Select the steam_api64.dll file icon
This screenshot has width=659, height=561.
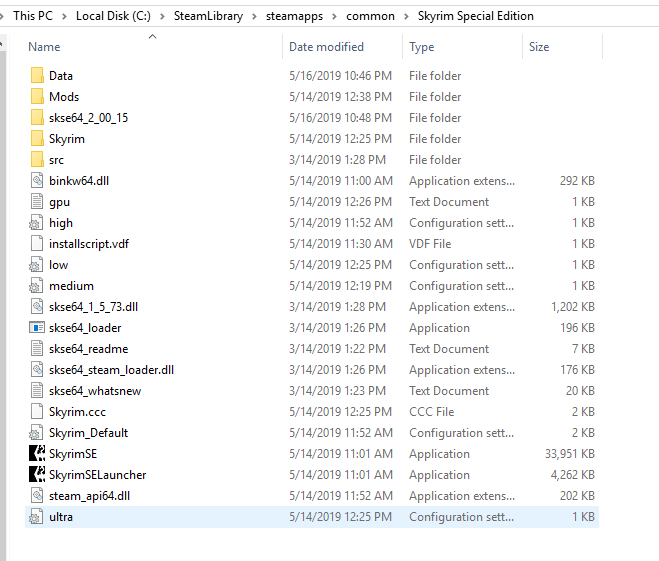point(37,496)
